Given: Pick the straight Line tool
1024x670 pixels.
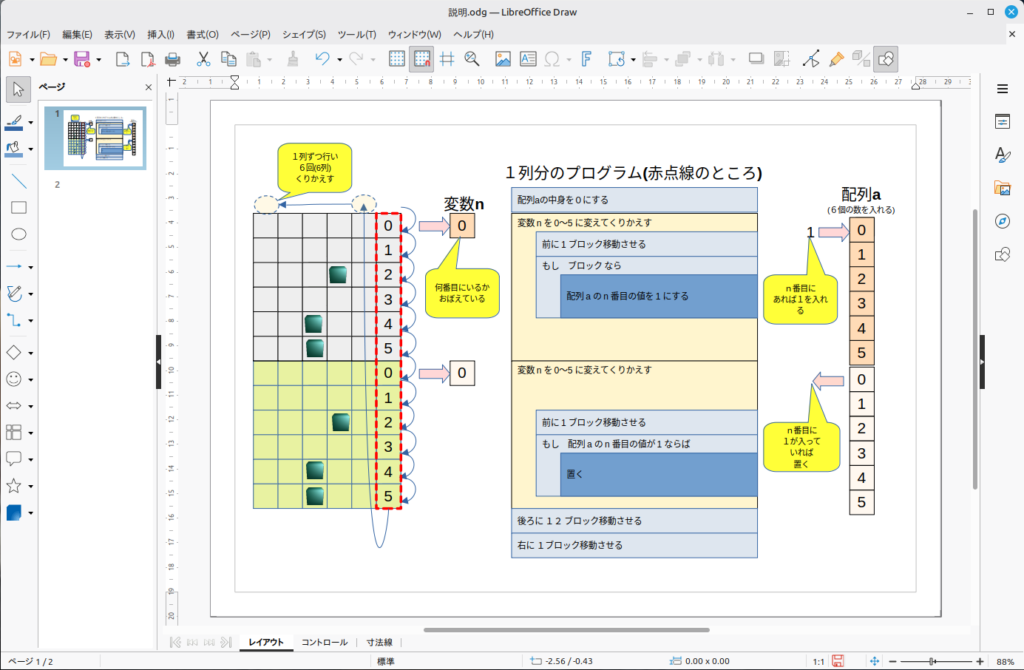Looking at the screenshot, I should click(18, 181).
